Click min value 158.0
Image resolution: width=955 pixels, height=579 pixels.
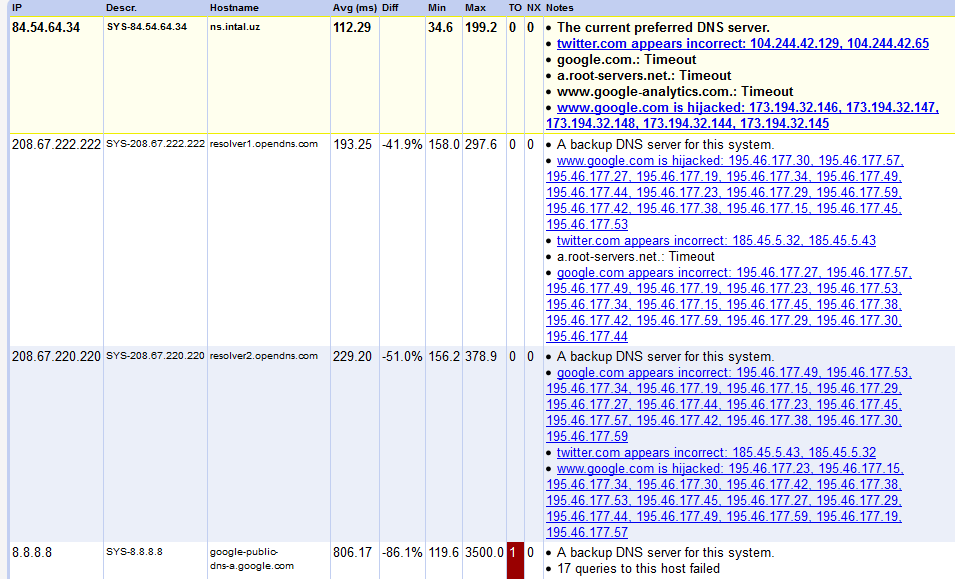tap(443, 144)
